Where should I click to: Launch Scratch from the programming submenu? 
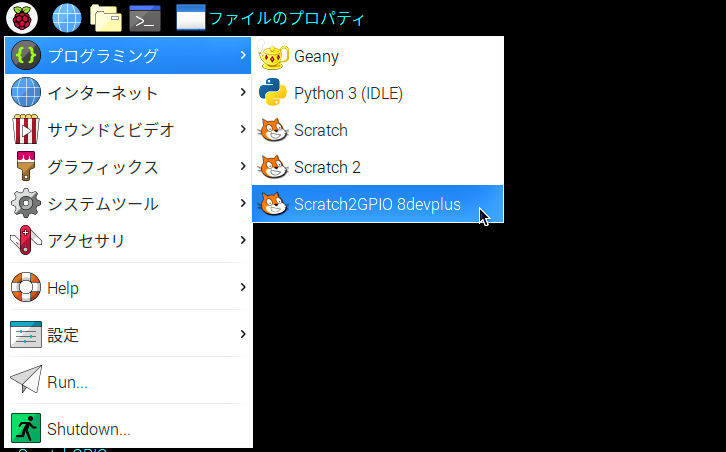point(377,130)
